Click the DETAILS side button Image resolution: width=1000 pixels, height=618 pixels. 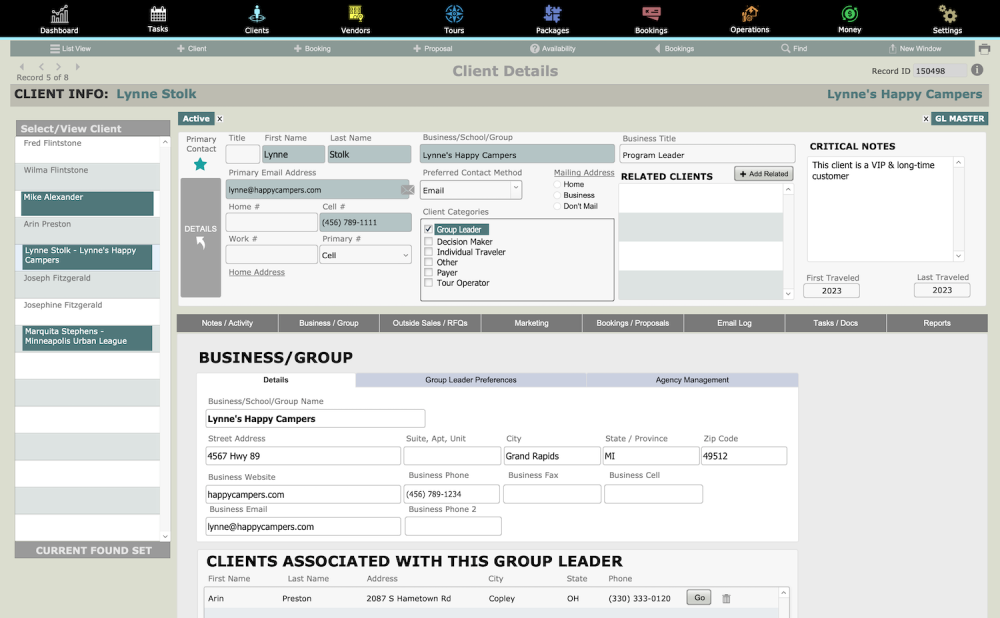click(x=200, y=237)
